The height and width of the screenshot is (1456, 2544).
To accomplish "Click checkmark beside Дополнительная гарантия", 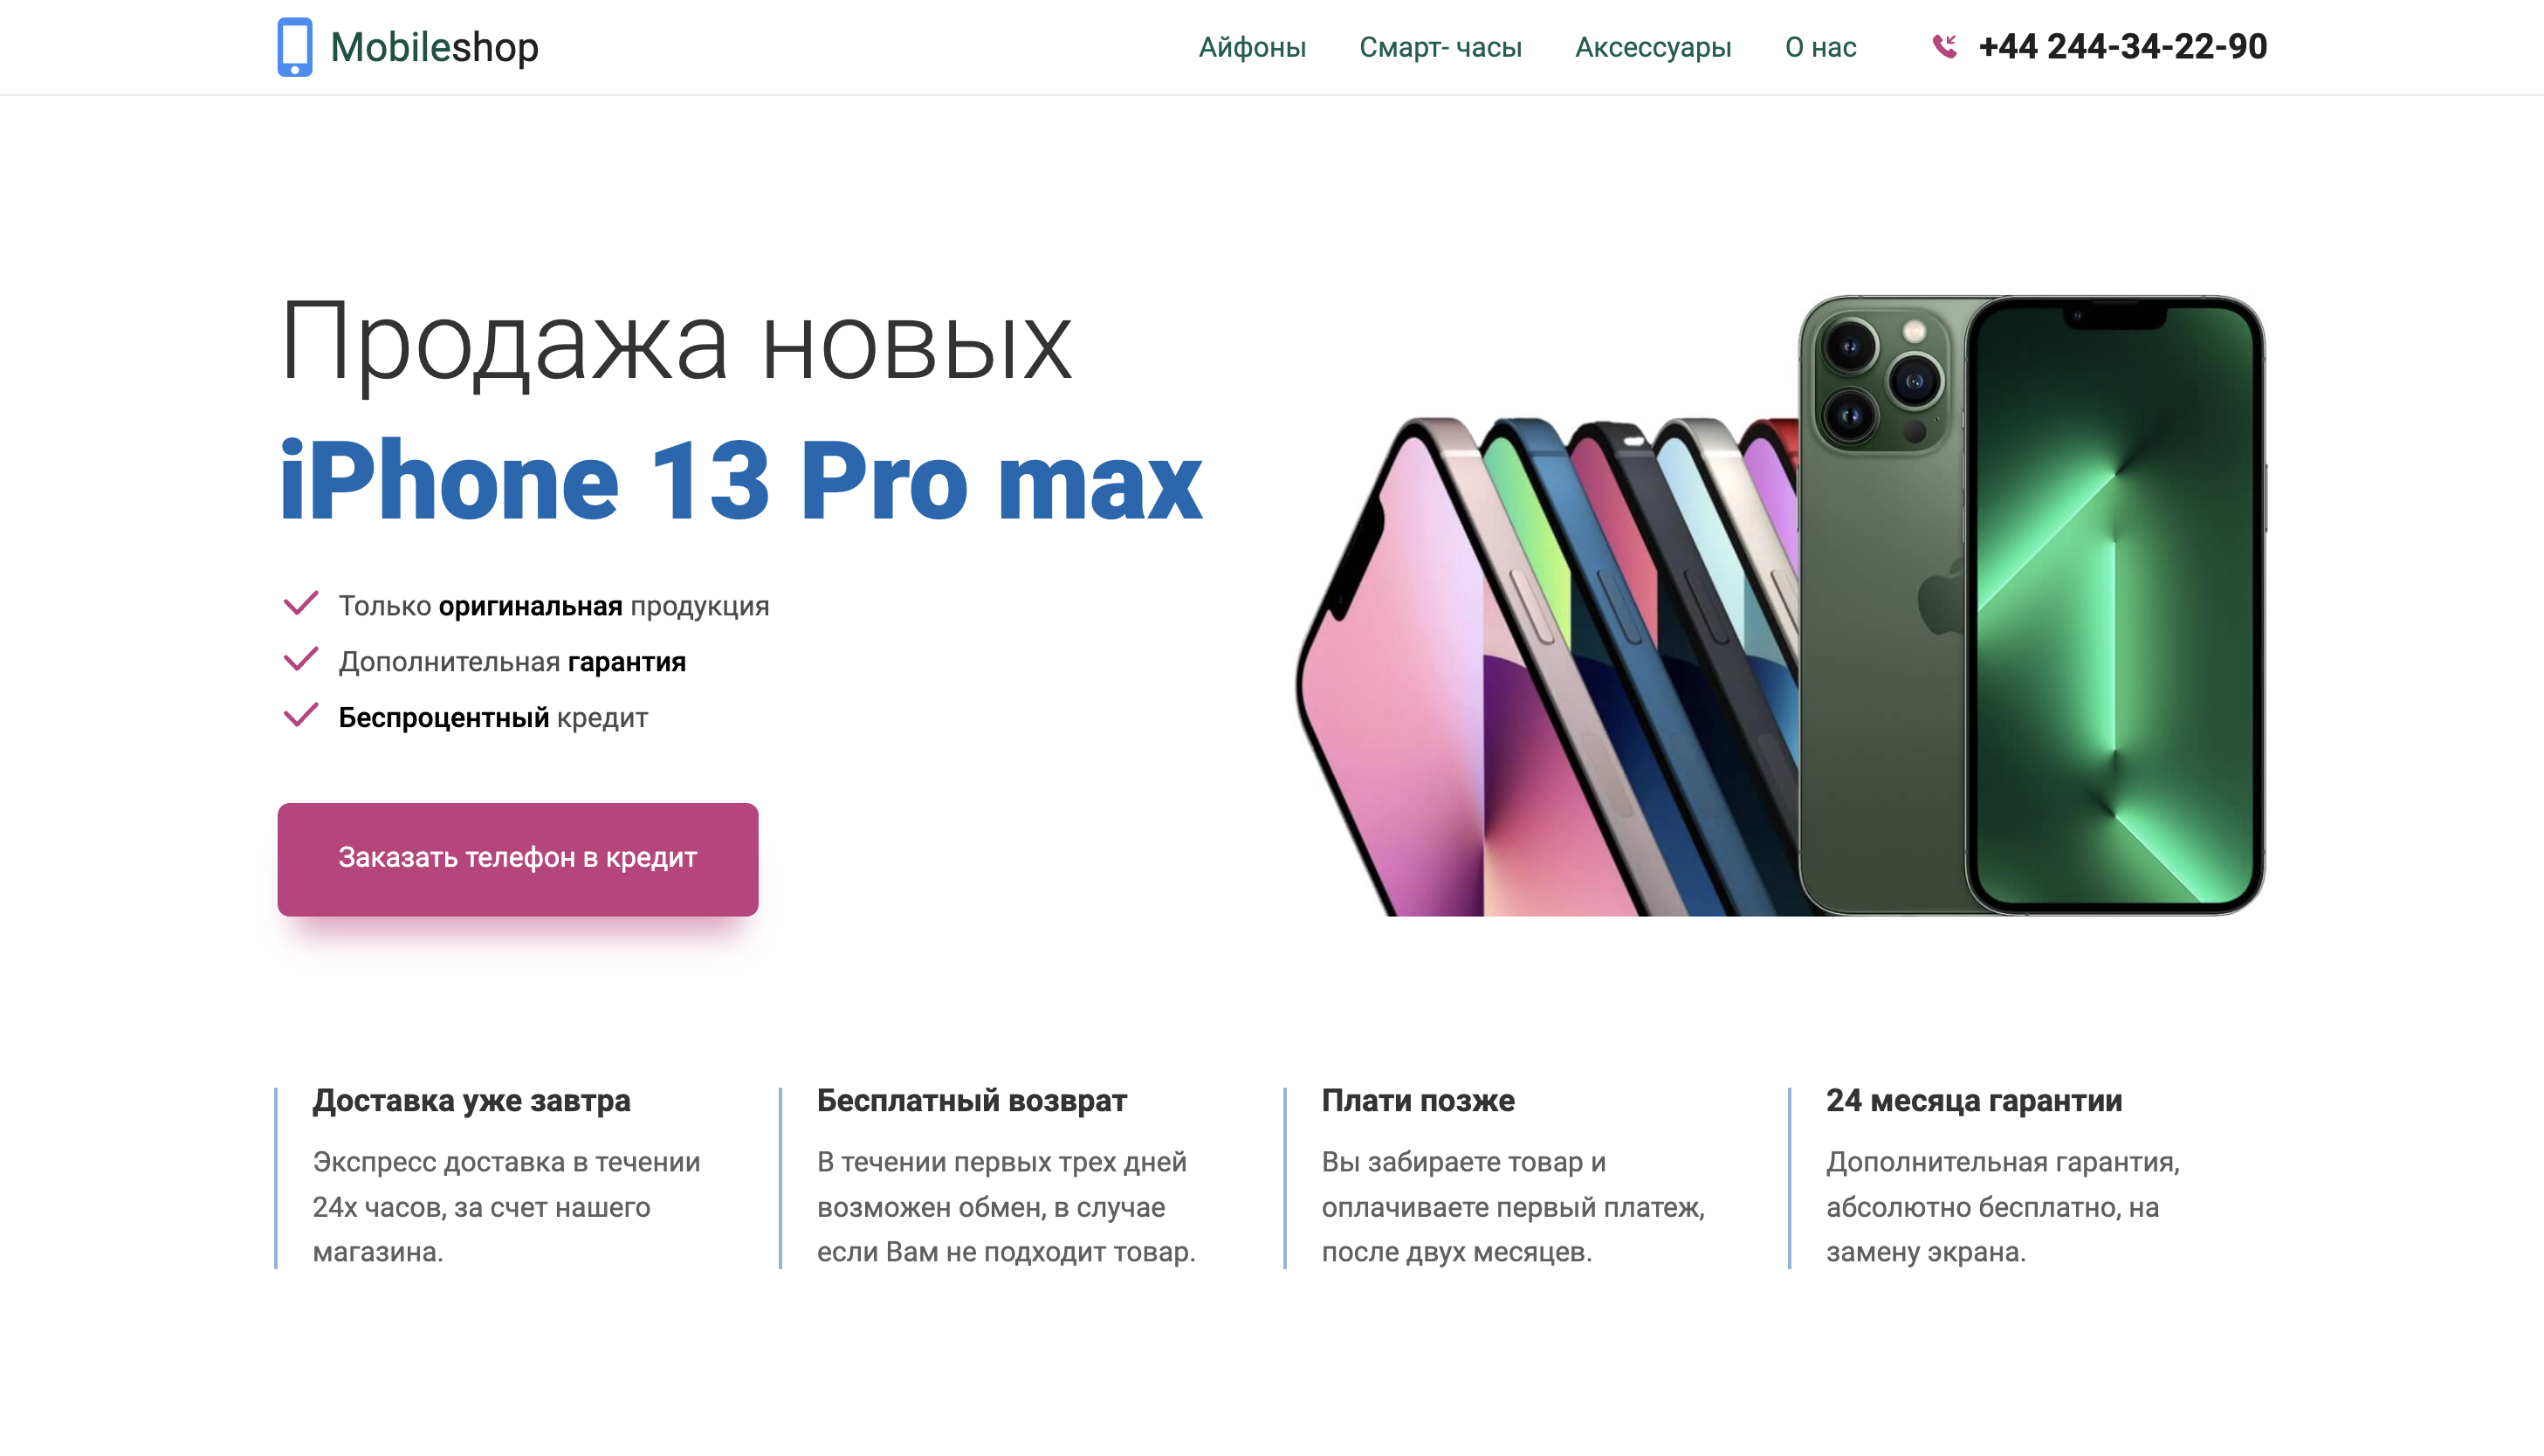I will pos(301,660).
